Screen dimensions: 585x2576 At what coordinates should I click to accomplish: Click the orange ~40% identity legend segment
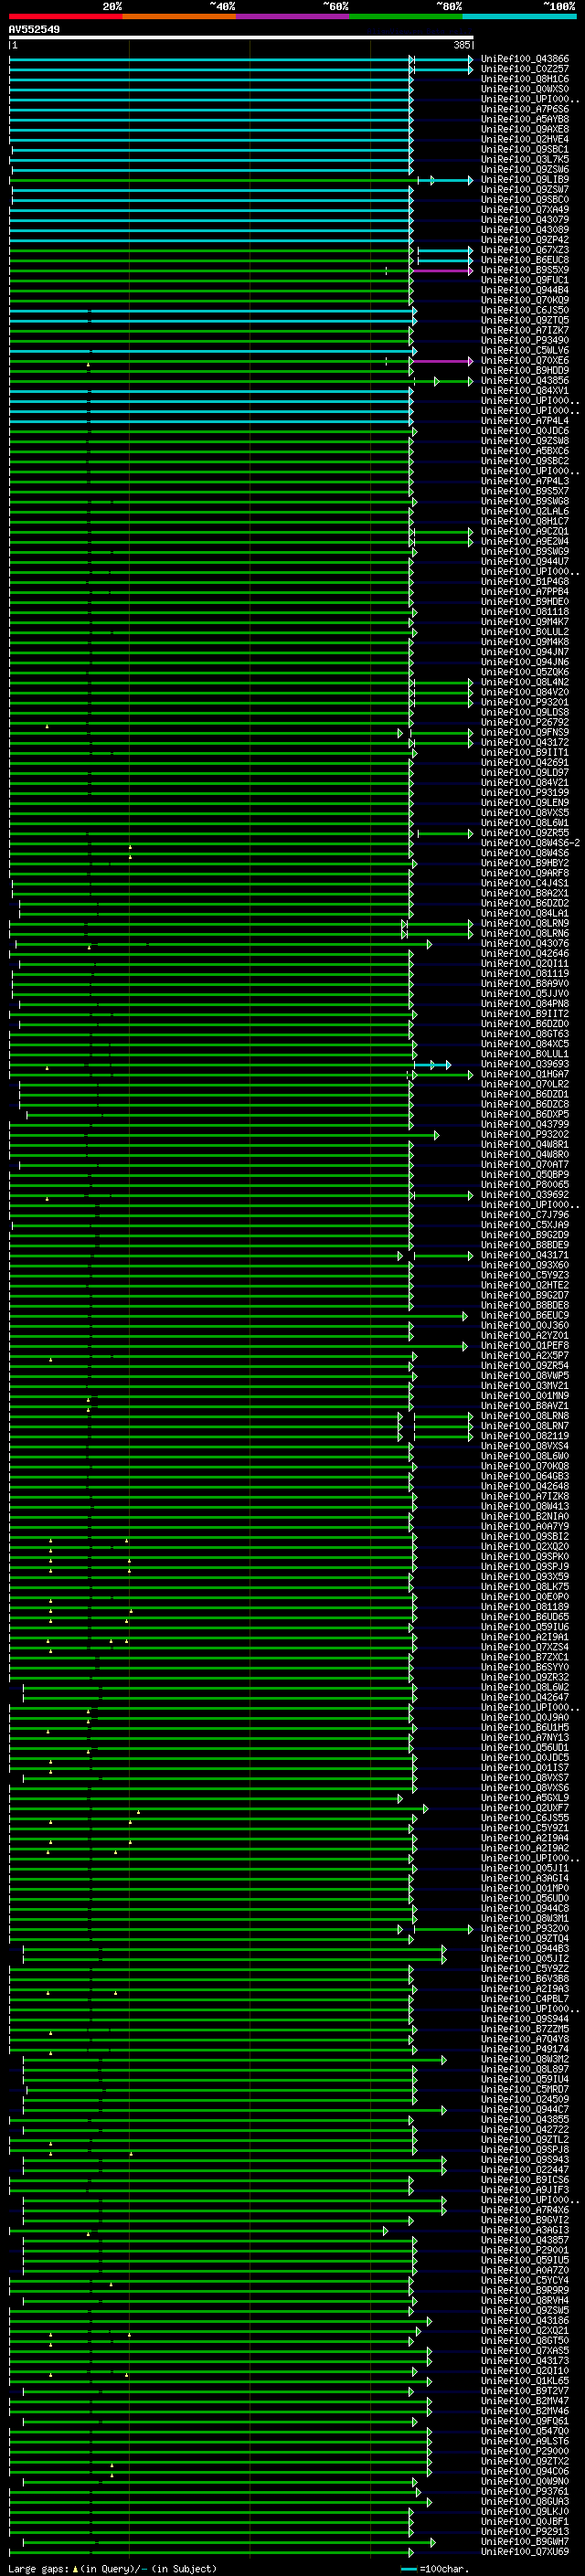pyautogui.click(x=179, y=17)
